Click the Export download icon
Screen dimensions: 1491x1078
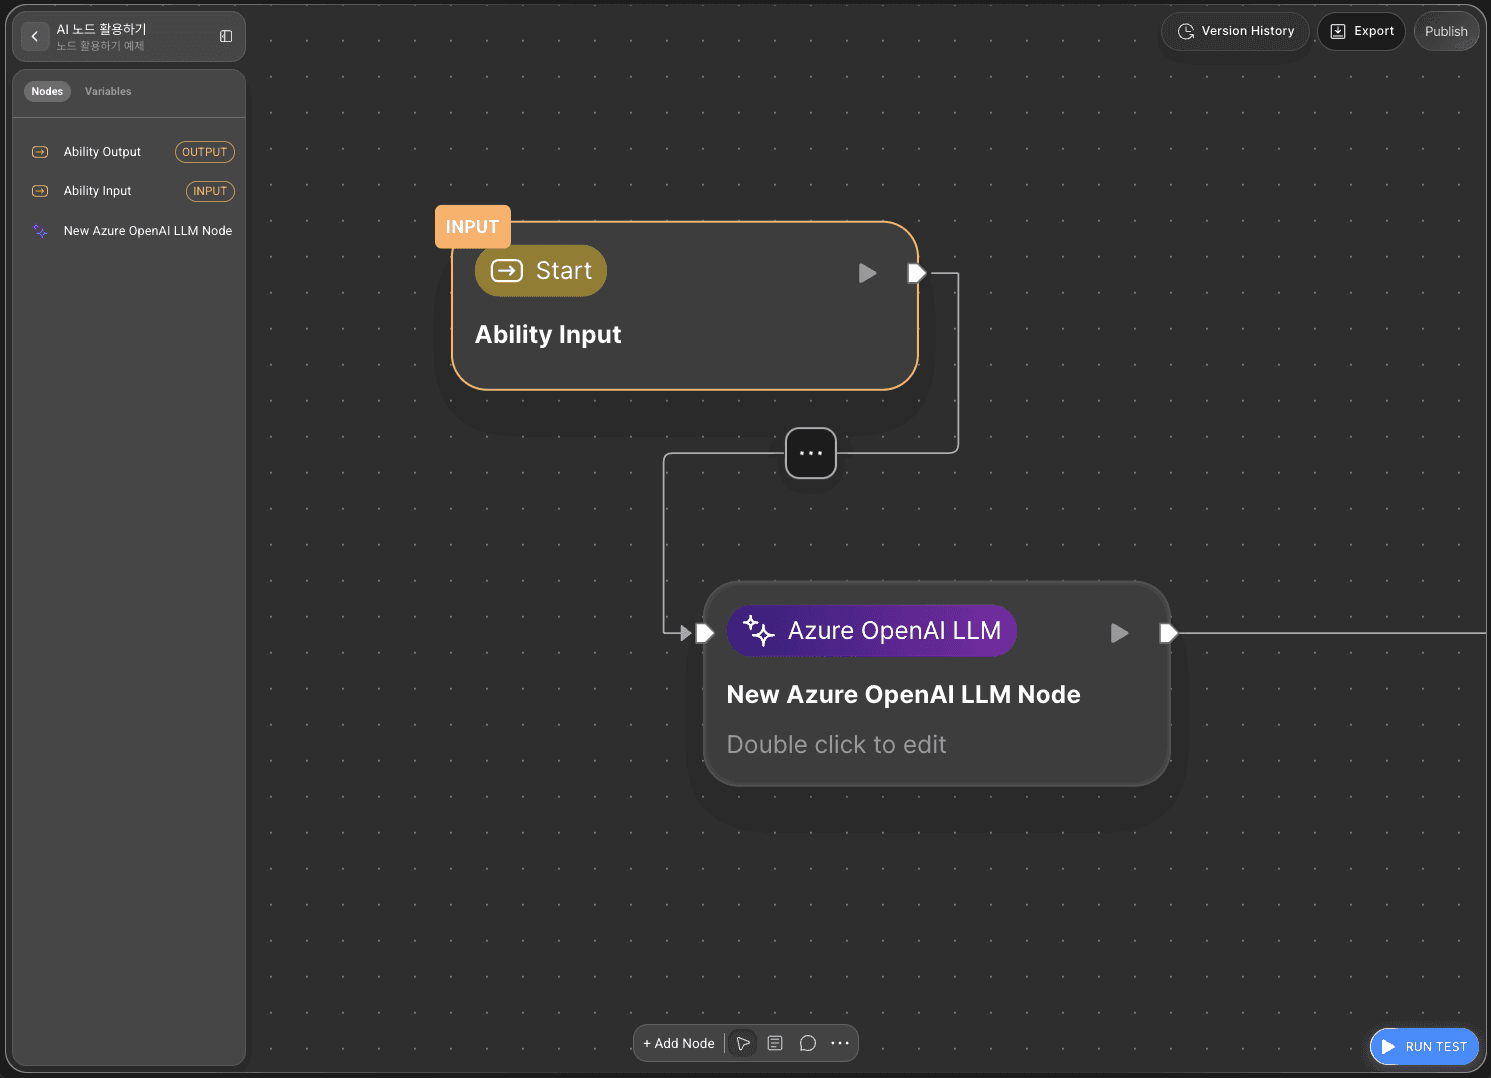coord(1338,31)
